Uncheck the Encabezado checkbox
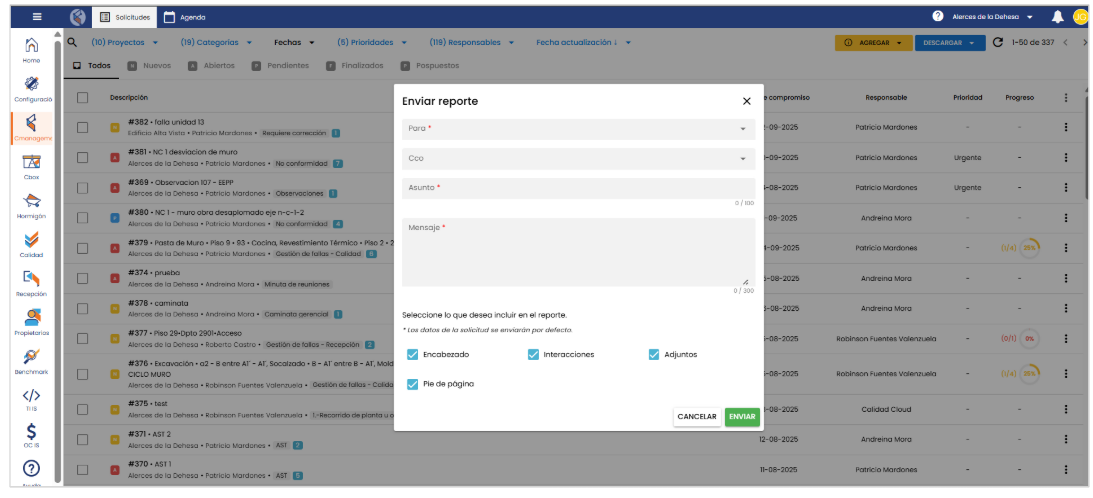This screenshot has height=498, width=1093. tap(412, 354)
